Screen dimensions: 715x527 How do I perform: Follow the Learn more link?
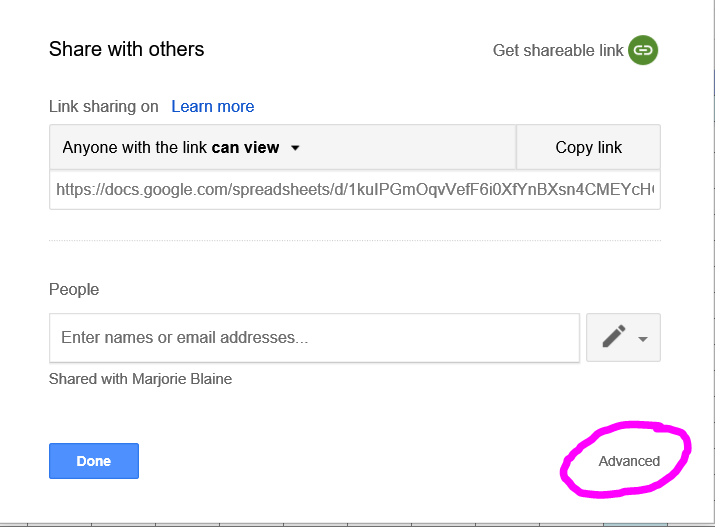212,106
